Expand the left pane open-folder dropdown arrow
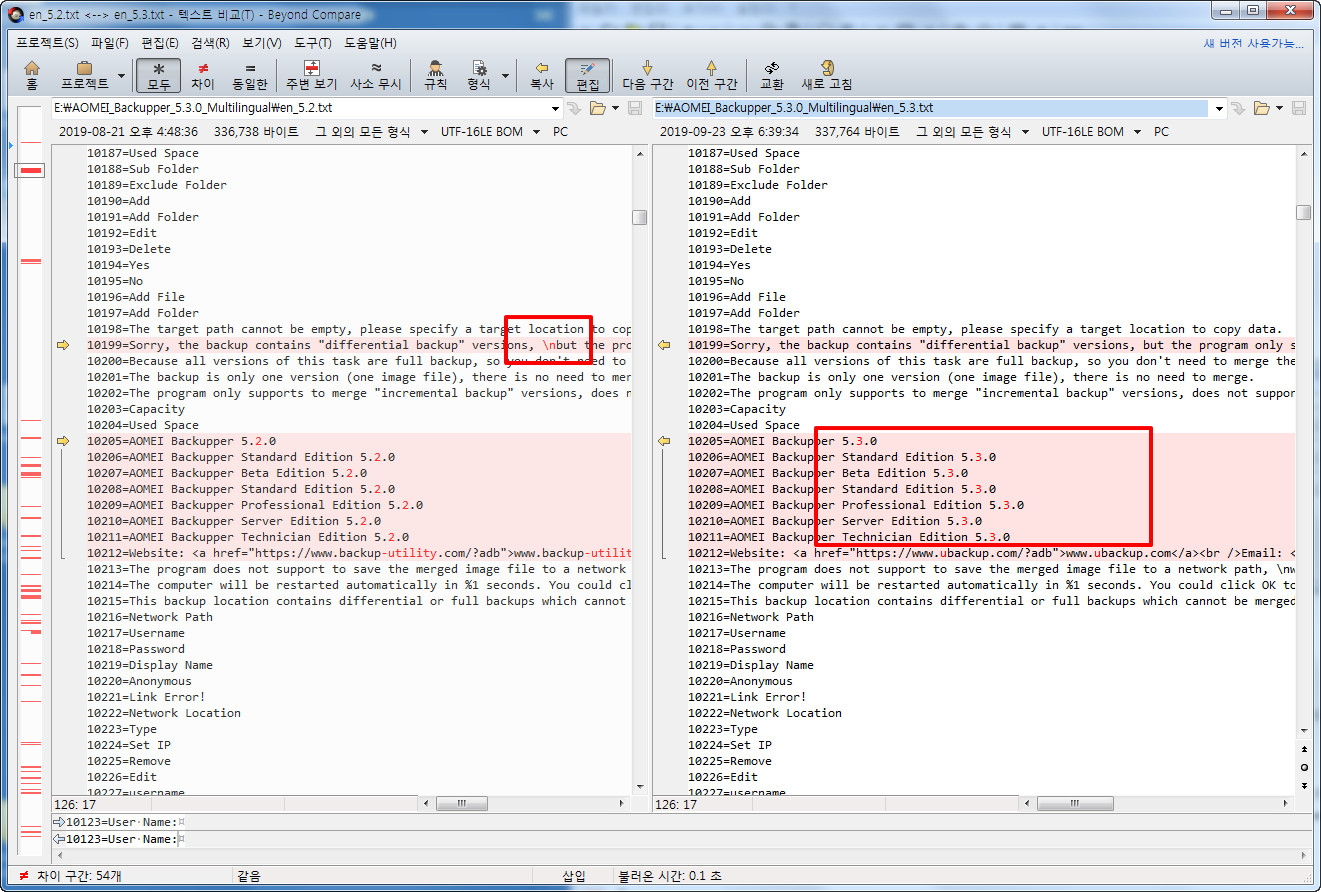Viewport: 1321px width, 892px height. (x=615, y=108)
